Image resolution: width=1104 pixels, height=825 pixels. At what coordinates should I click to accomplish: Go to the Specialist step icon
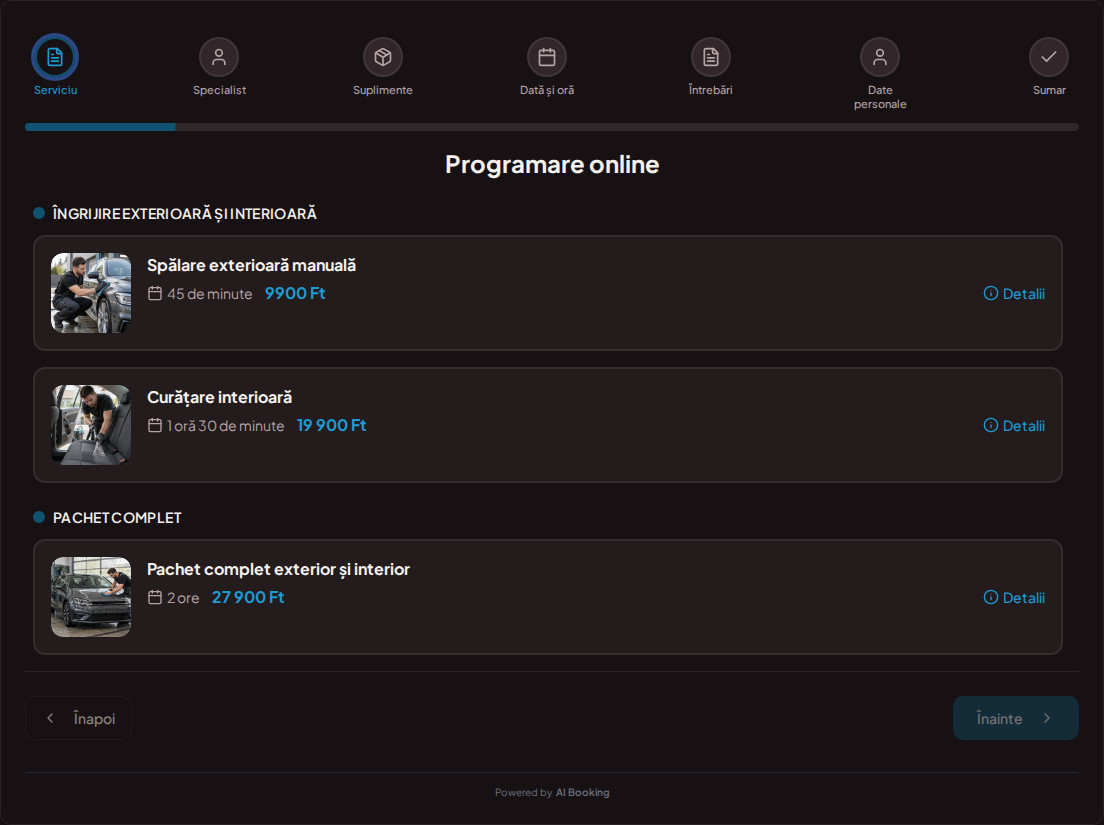pyautogui.click(x=219, y=57)
